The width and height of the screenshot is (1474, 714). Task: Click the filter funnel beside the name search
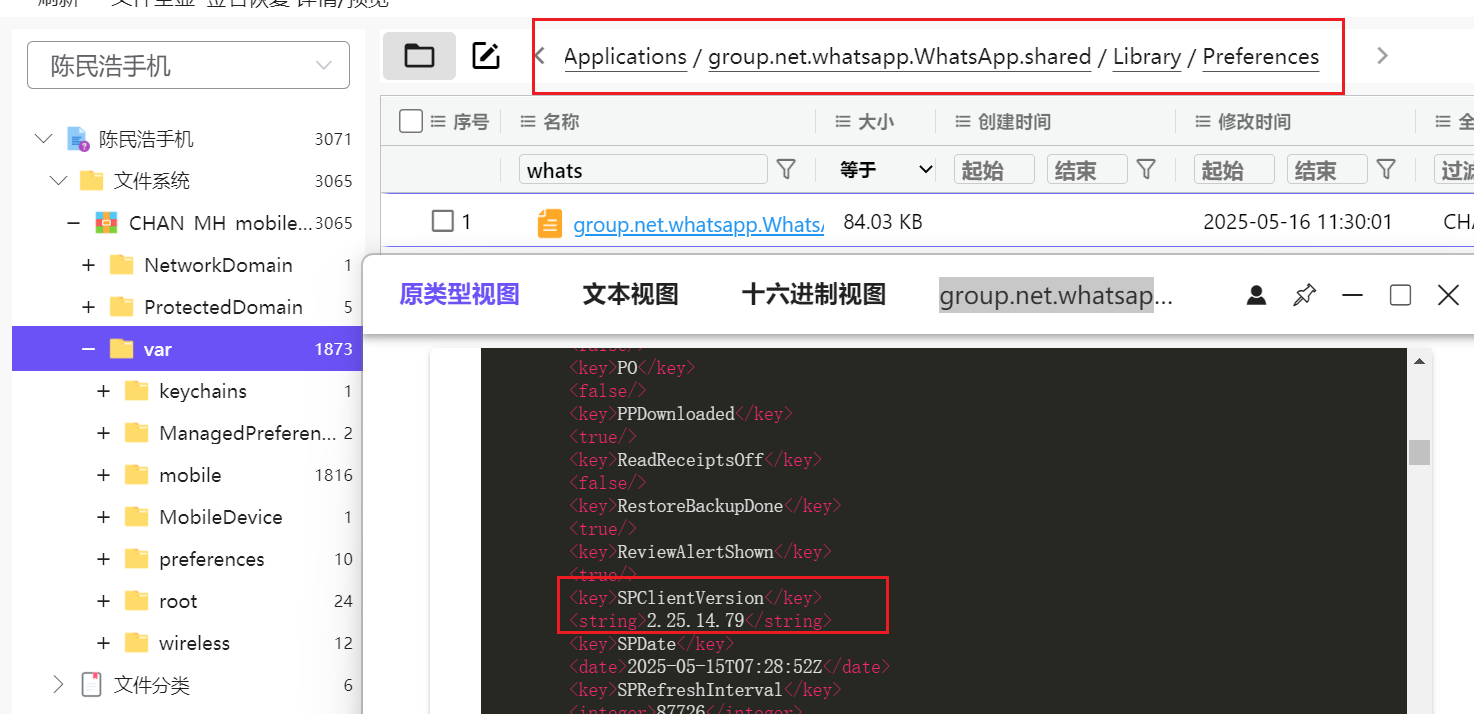click(786, 169)
